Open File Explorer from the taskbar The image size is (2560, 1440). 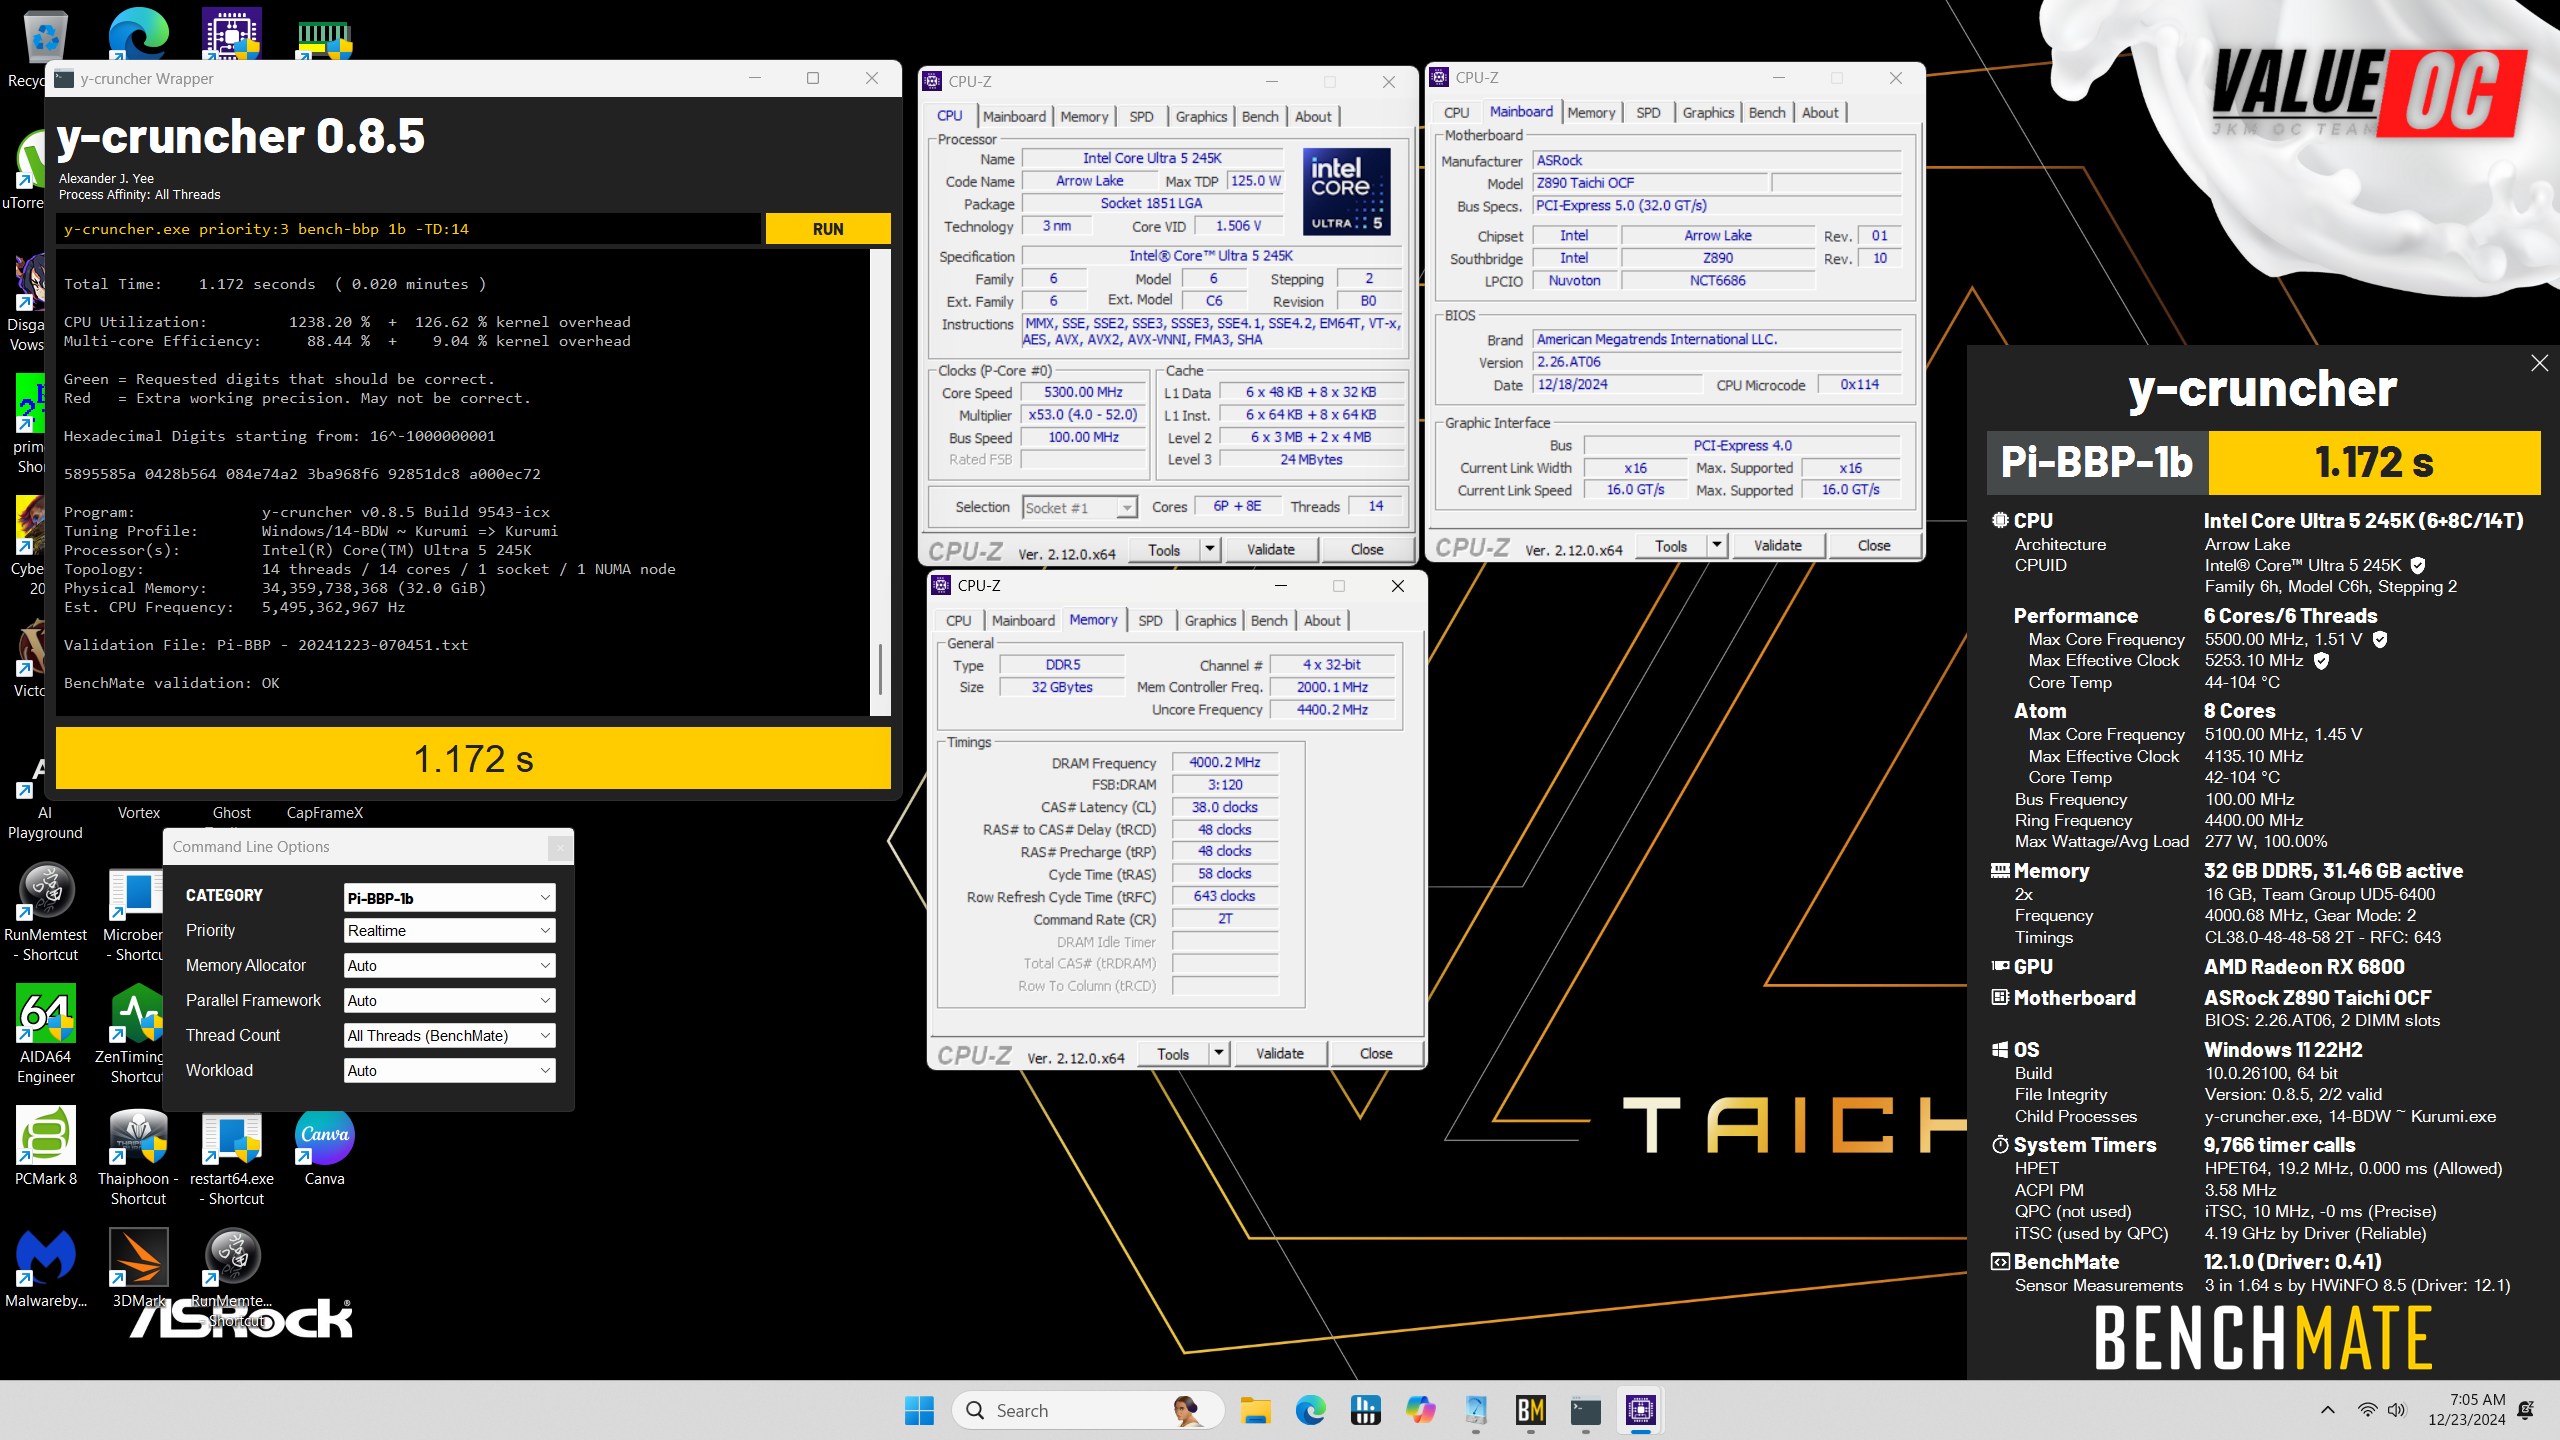click(x=1255, y=1410)
